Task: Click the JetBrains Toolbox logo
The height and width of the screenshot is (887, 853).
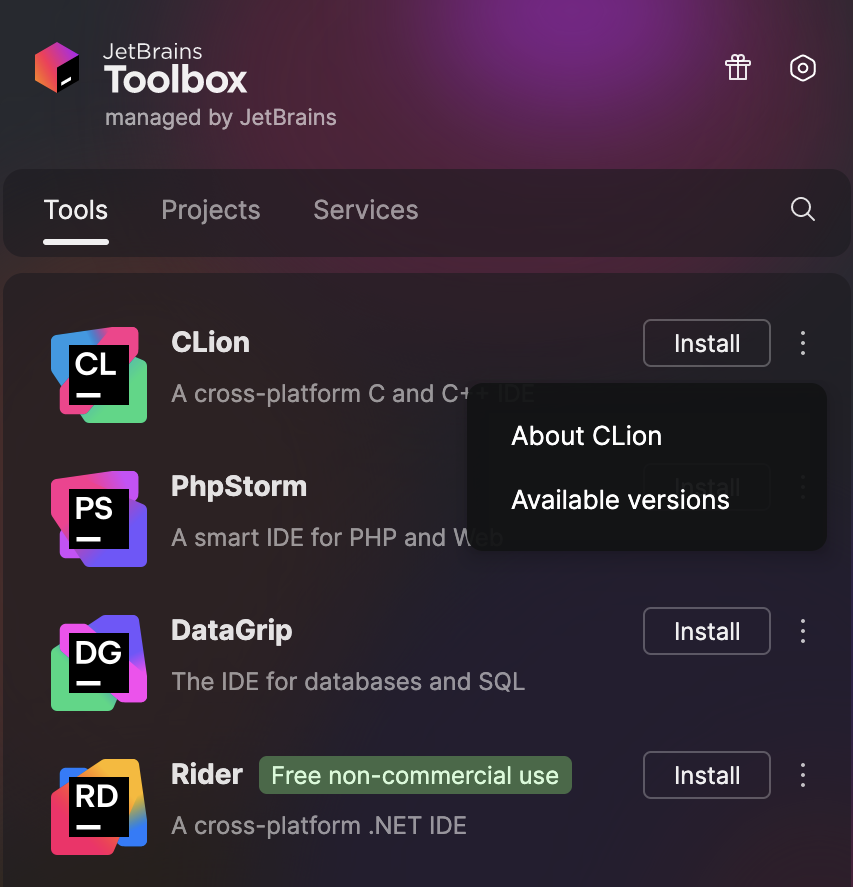Action: click(x=57, y=67)
